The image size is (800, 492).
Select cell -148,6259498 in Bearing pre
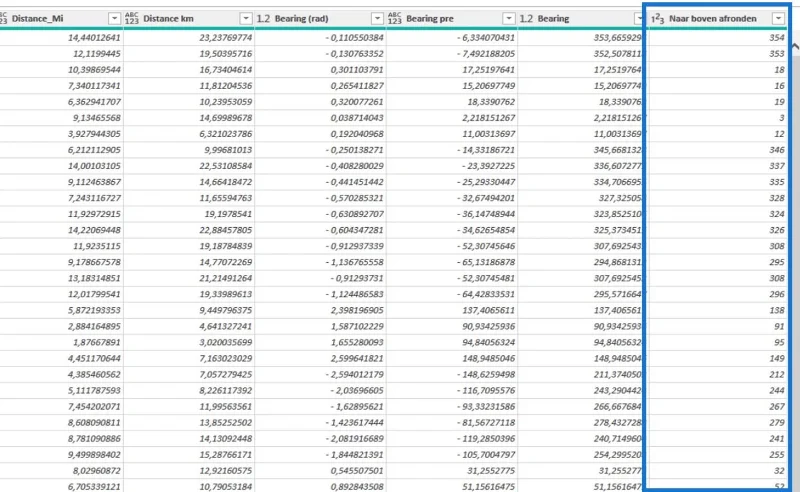tap(486, 375)
